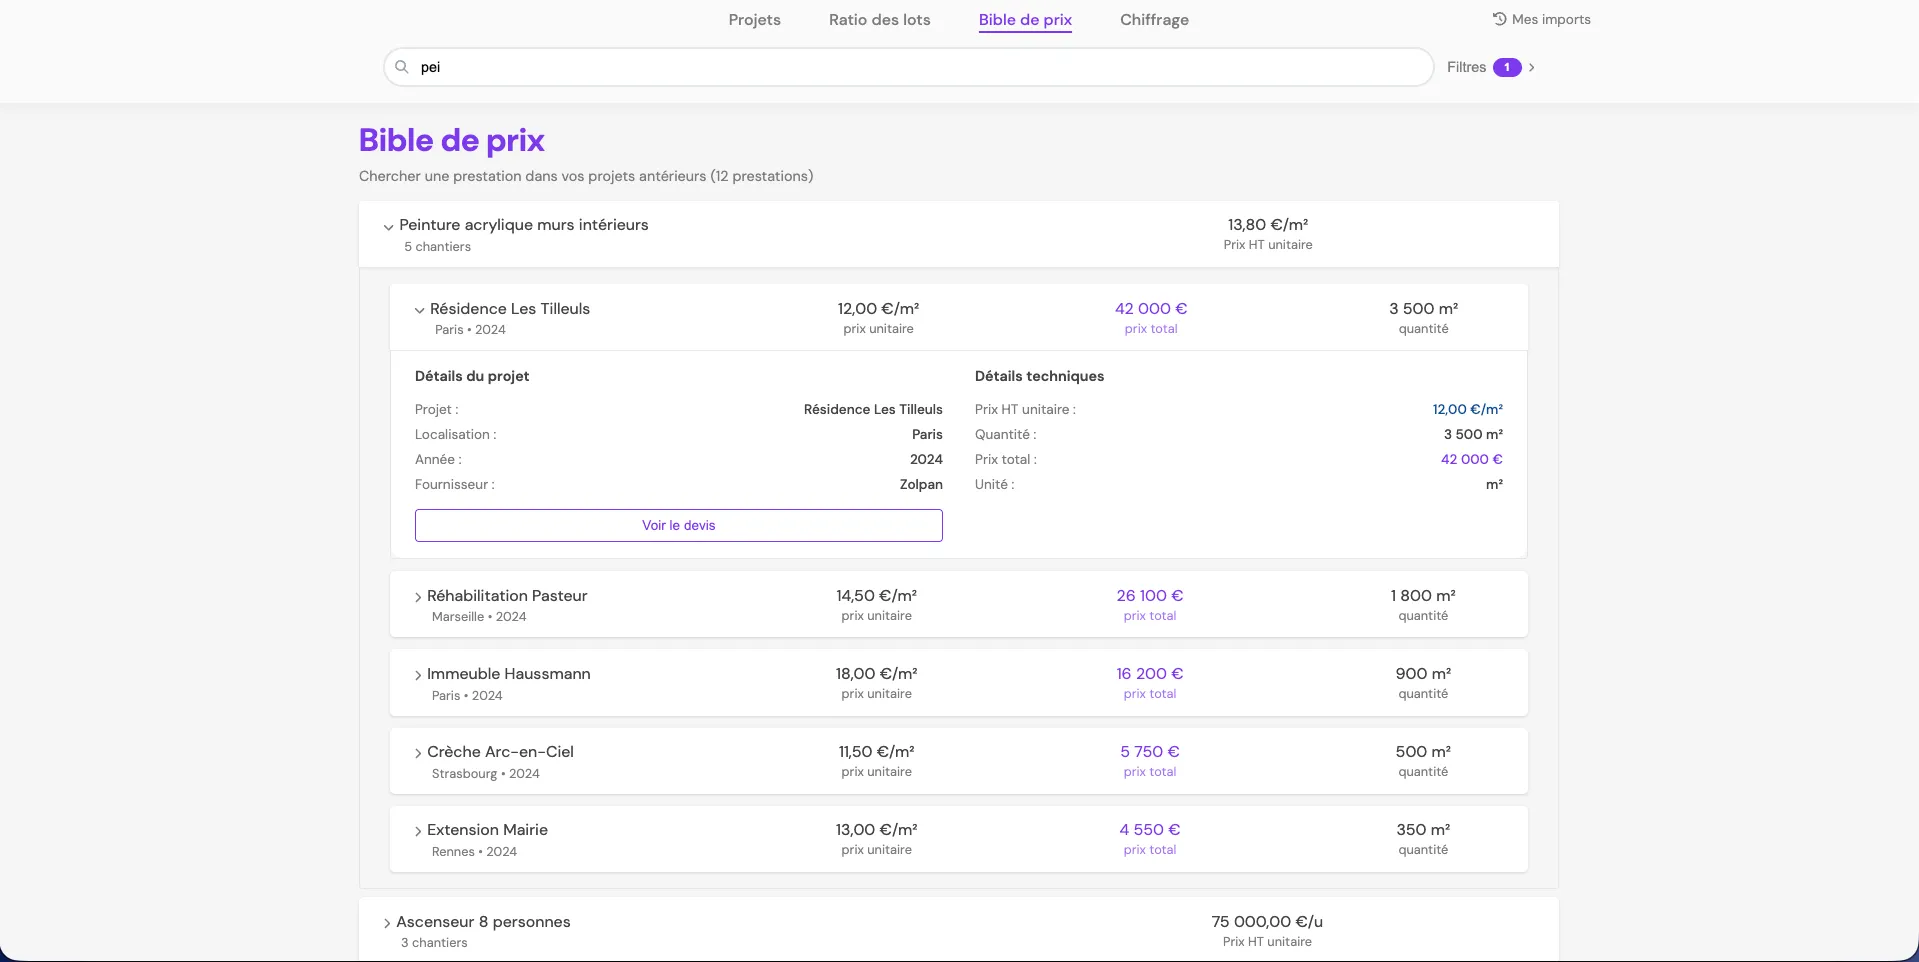Click the Mes imports history icon
Screen dimensions: 1919x962
(x=1499, y=19)
